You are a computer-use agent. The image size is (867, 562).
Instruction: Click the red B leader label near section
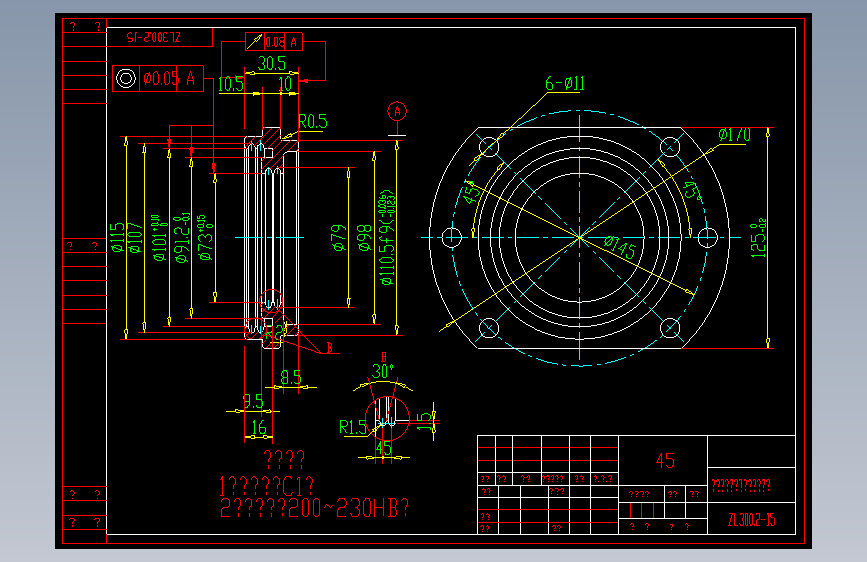click(x=330, y=347)
